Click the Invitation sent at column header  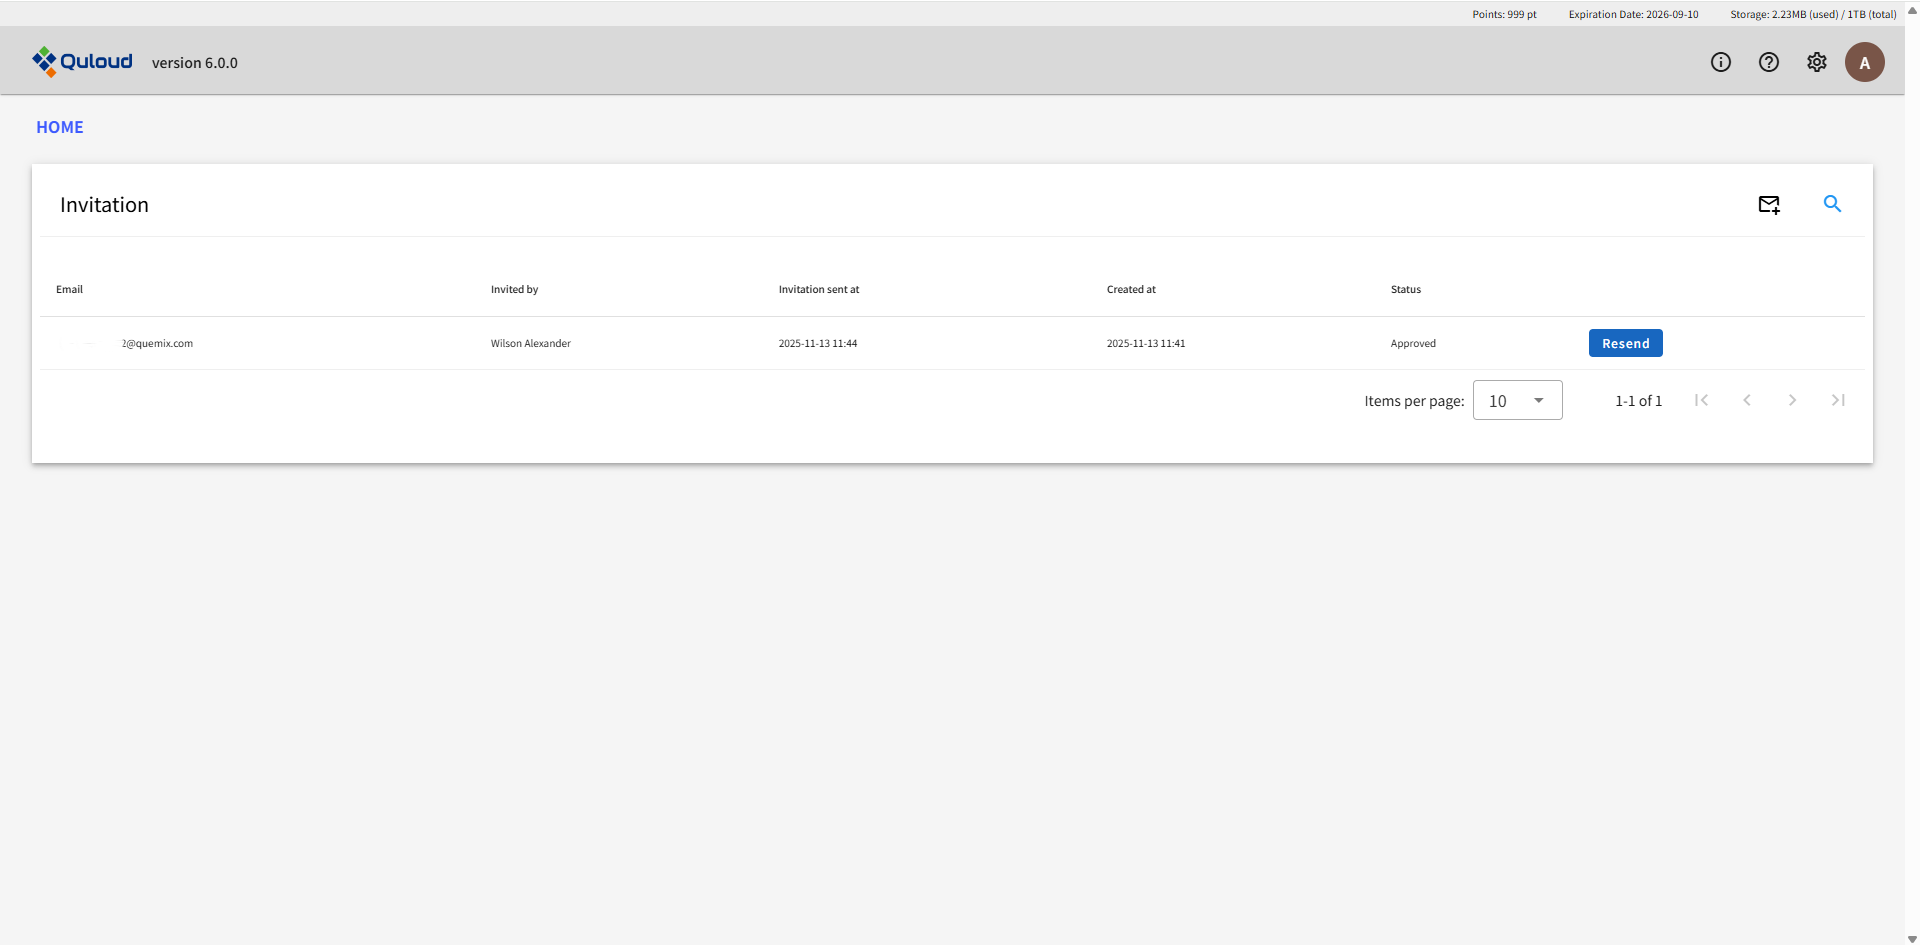click(818, 289)
